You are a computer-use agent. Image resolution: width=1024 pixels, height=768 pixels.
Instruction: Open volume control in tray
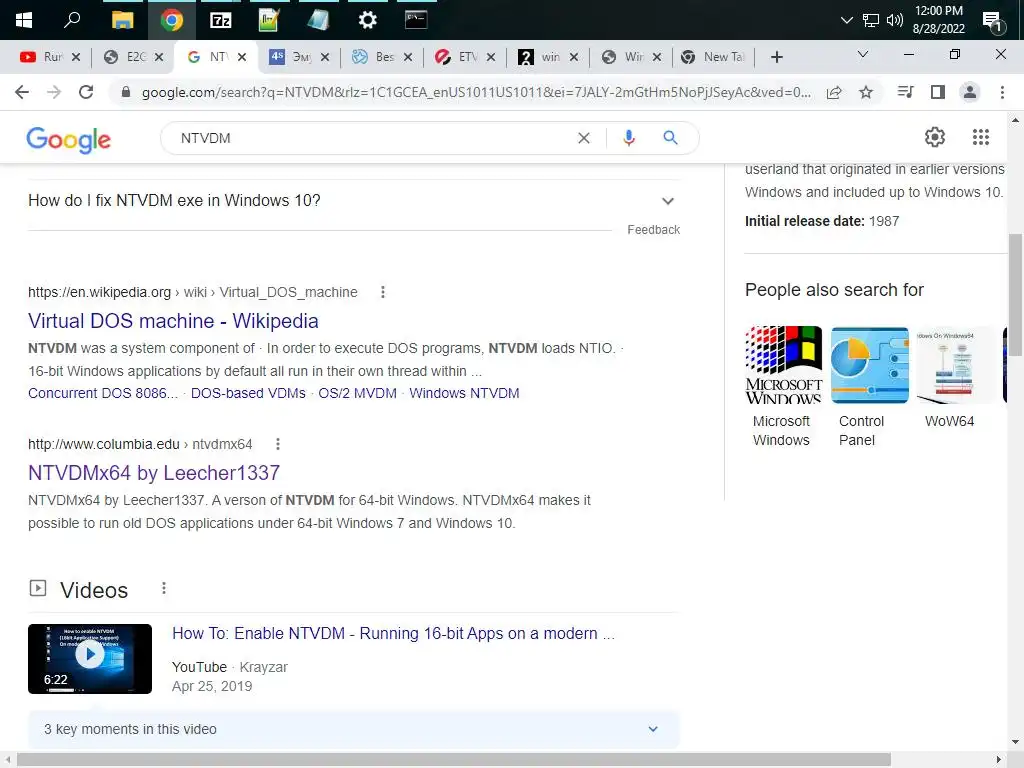click(895, 20)
